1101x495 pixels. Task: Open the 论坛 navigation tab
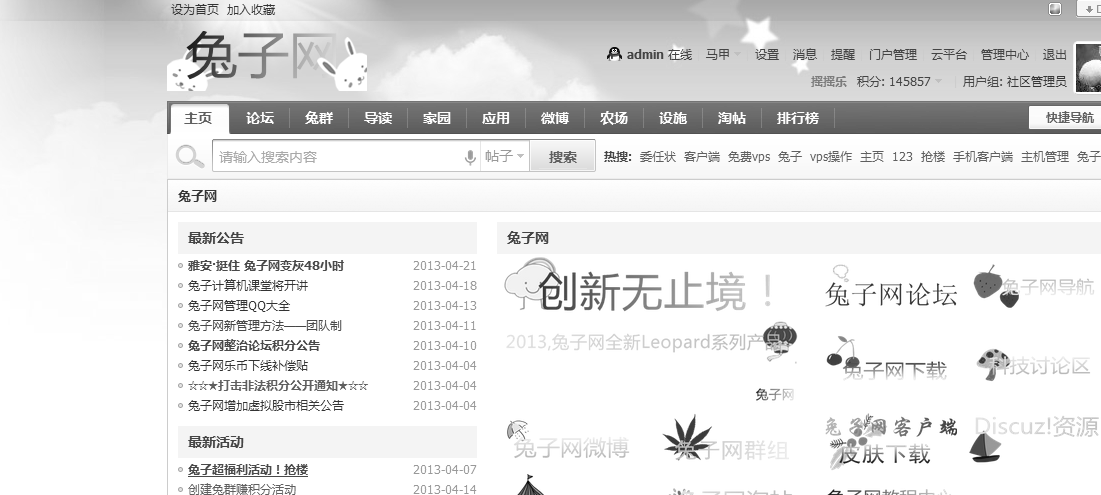[260, 118]
